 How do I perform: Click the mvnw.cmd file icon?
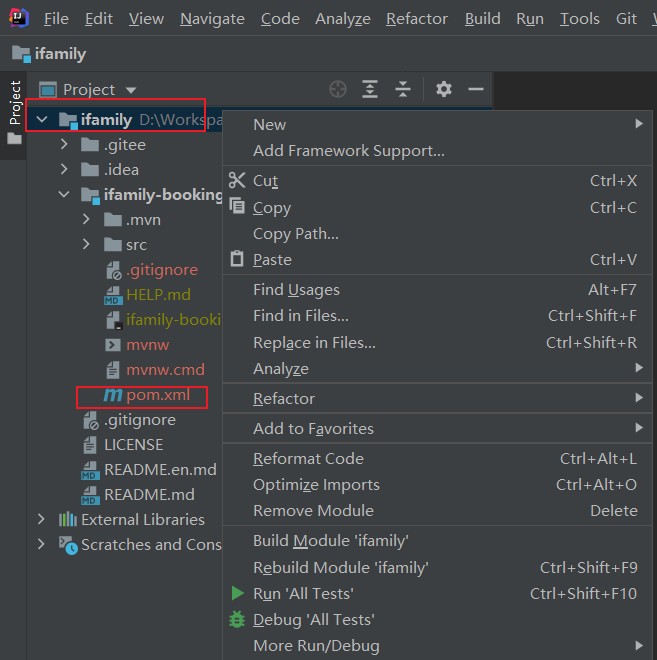tap(112, 370)
